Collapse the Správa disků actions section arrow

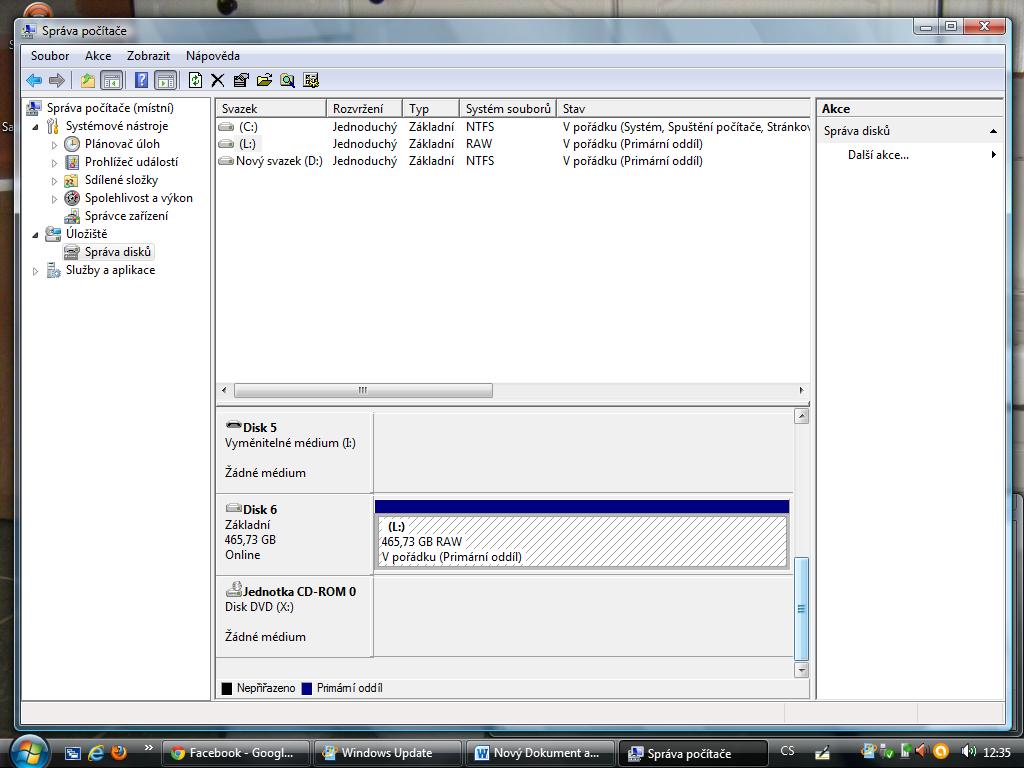[993, 131]
